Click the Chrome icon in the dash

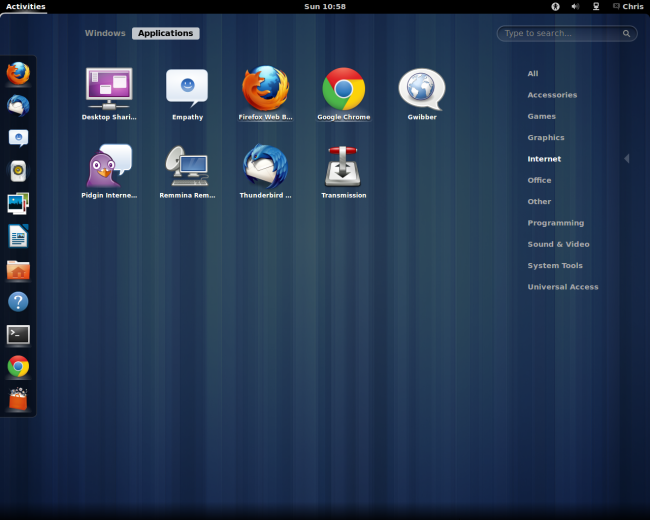pyautogui.click(x=18, y=367)
